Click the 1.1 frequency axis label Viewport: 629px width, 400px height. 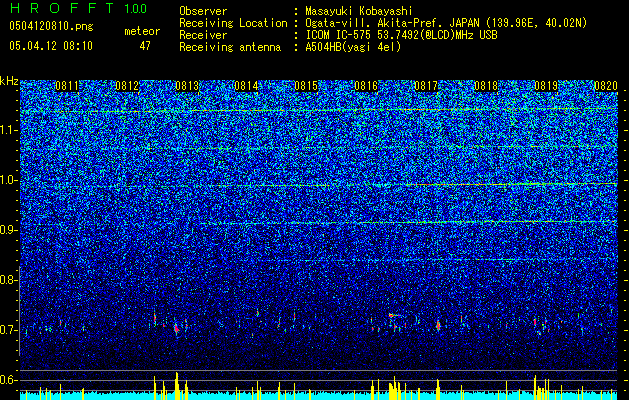8,130
